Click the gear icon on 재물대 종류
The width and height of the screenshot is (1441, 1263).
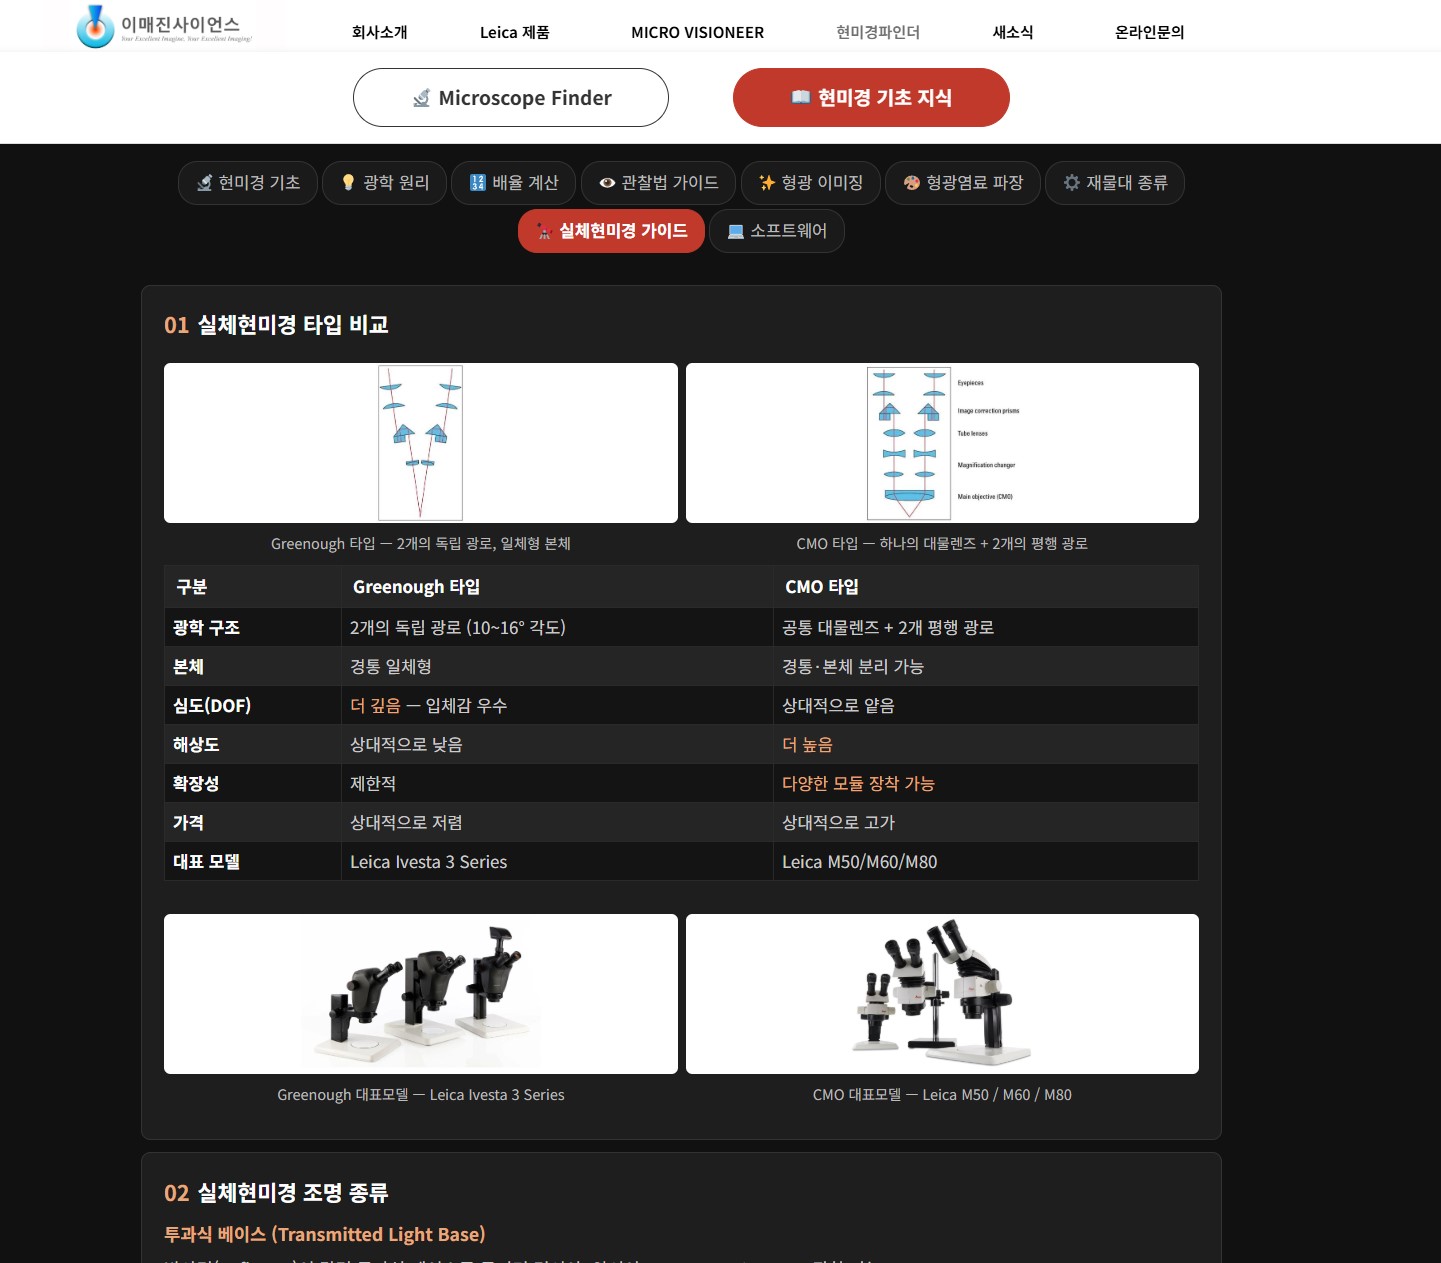click(1072, 183)
